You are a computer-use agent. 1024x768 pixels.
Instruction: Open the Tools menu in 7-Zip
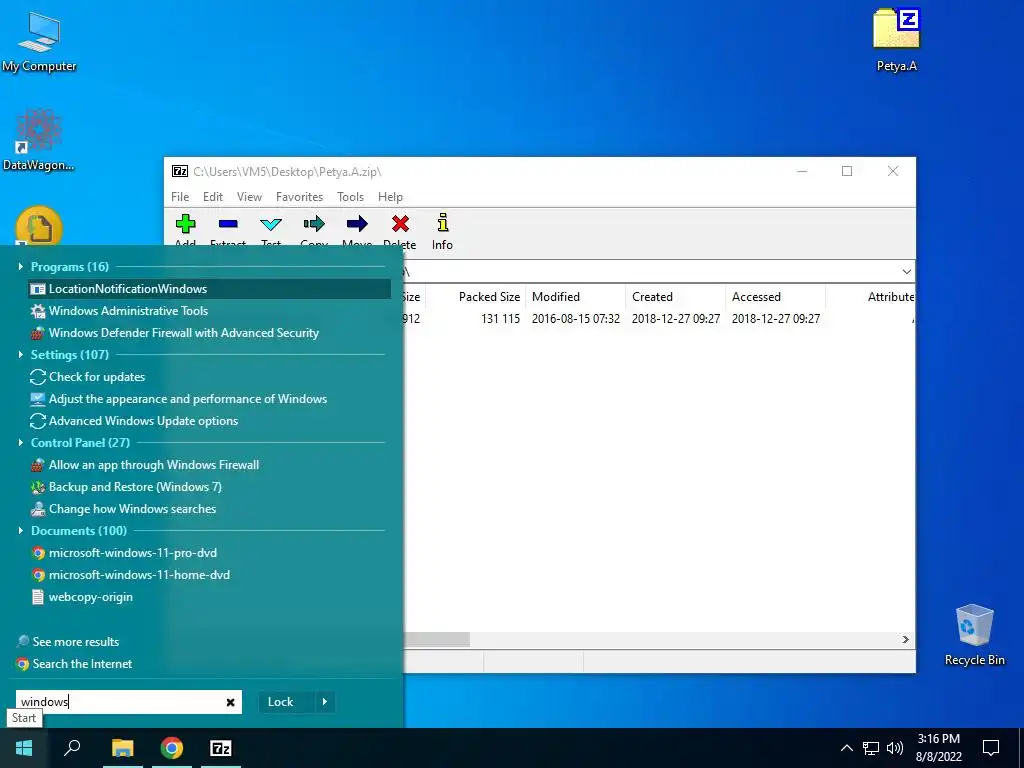click(351, 197)
